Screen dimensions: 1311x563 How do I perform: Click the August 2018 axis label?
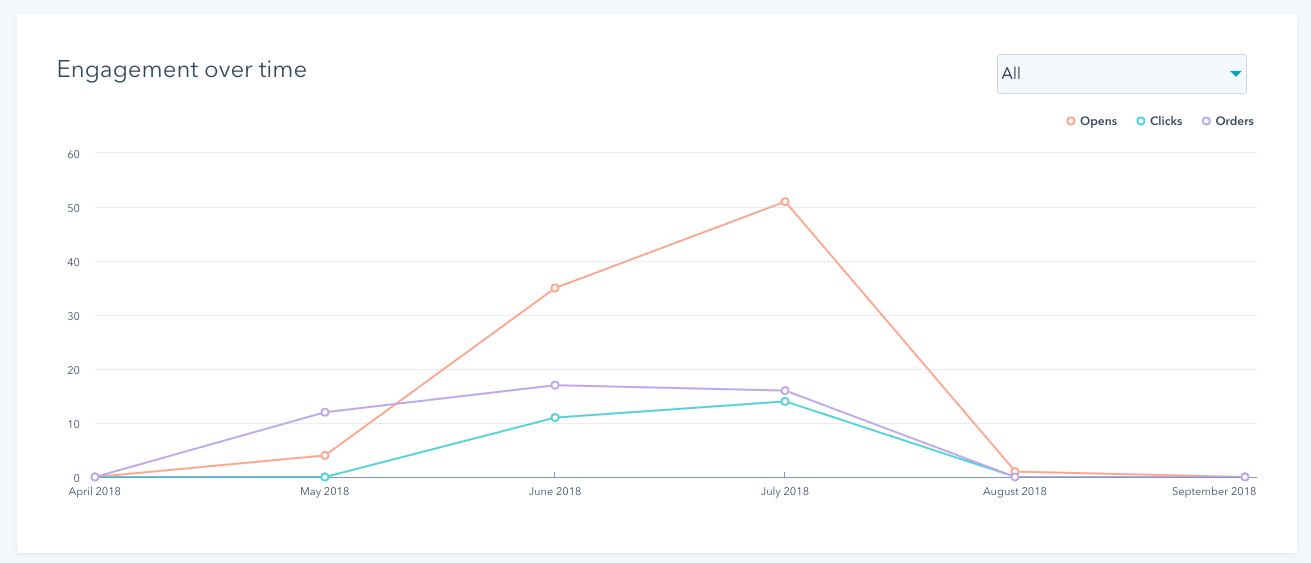coord(1015,492)
